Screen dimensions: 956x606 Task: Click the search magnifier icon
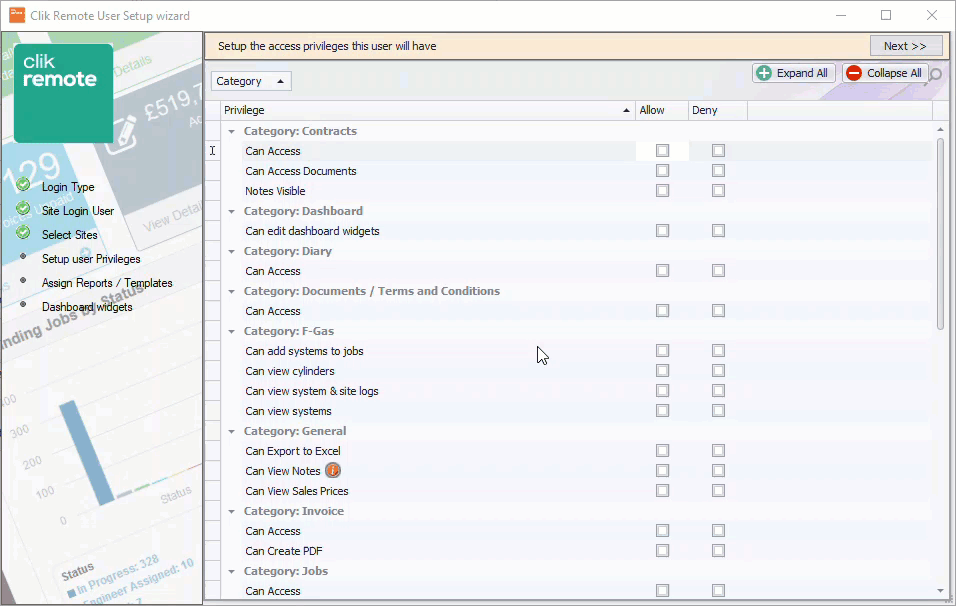click(x=935, y=74)
